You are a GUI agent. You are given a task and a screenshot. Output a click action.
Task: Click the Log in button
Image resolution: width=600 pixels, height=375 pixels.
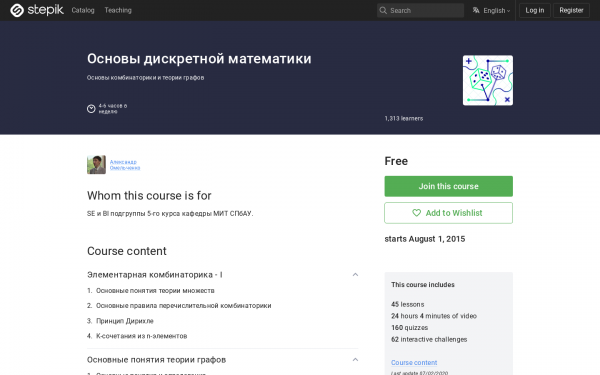pos(535,10)
